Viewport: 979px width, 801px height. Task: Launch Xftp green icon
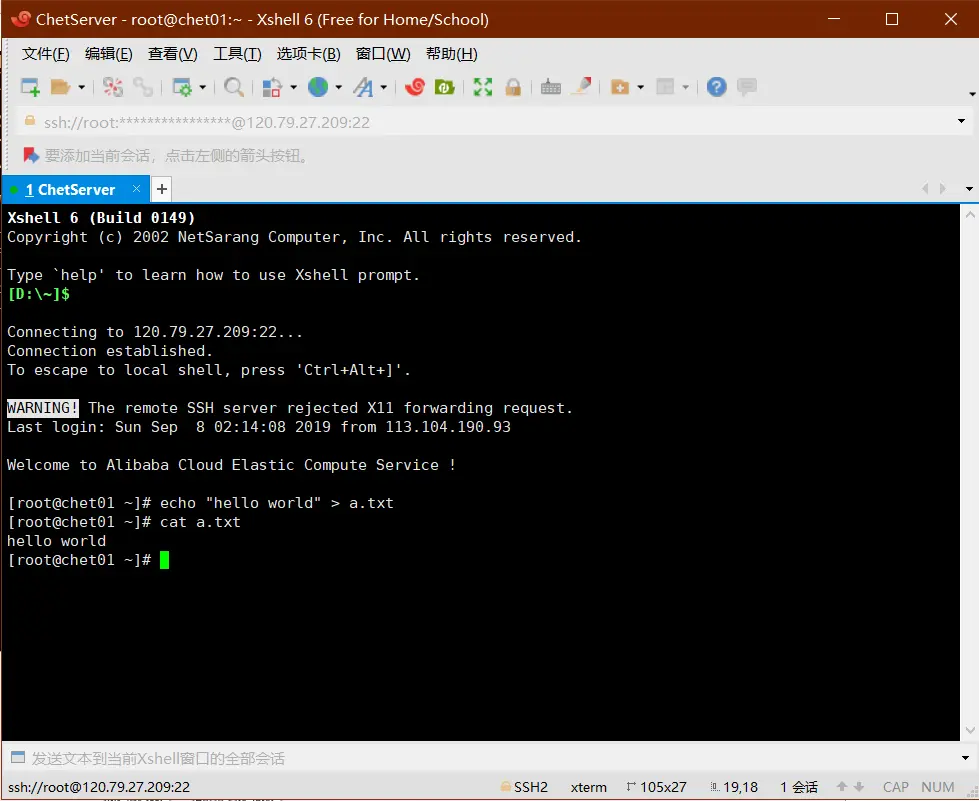(445, 87)
